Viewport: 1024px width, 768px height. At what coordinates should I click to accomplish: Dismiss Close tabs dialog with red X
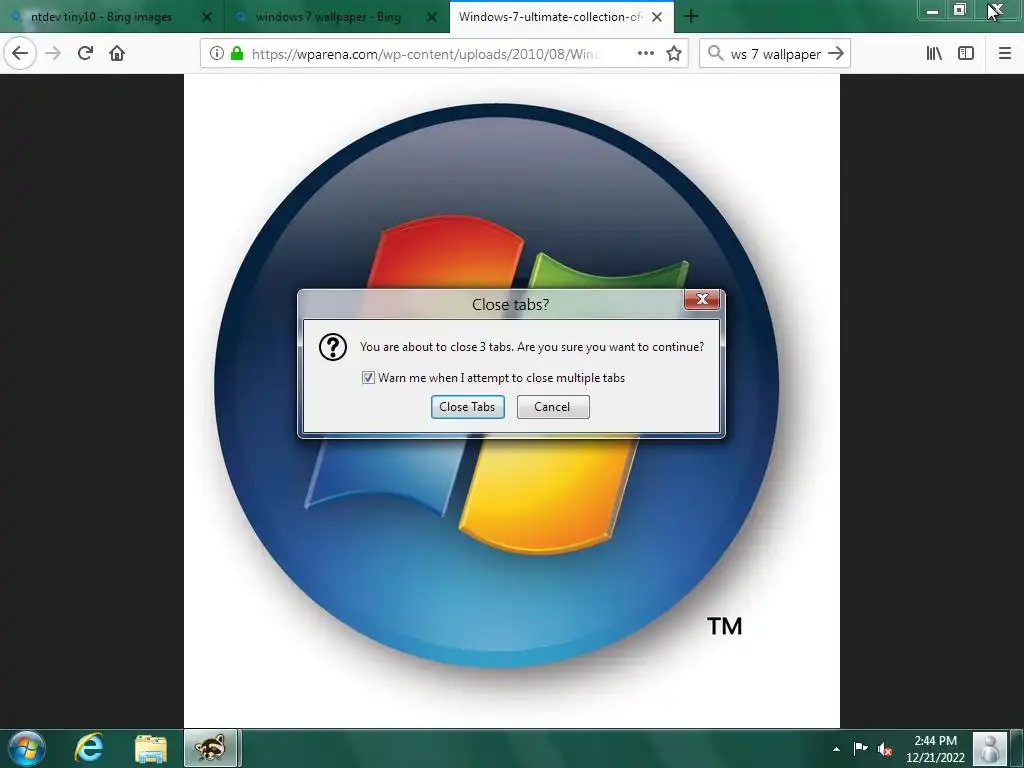point(702,299)
